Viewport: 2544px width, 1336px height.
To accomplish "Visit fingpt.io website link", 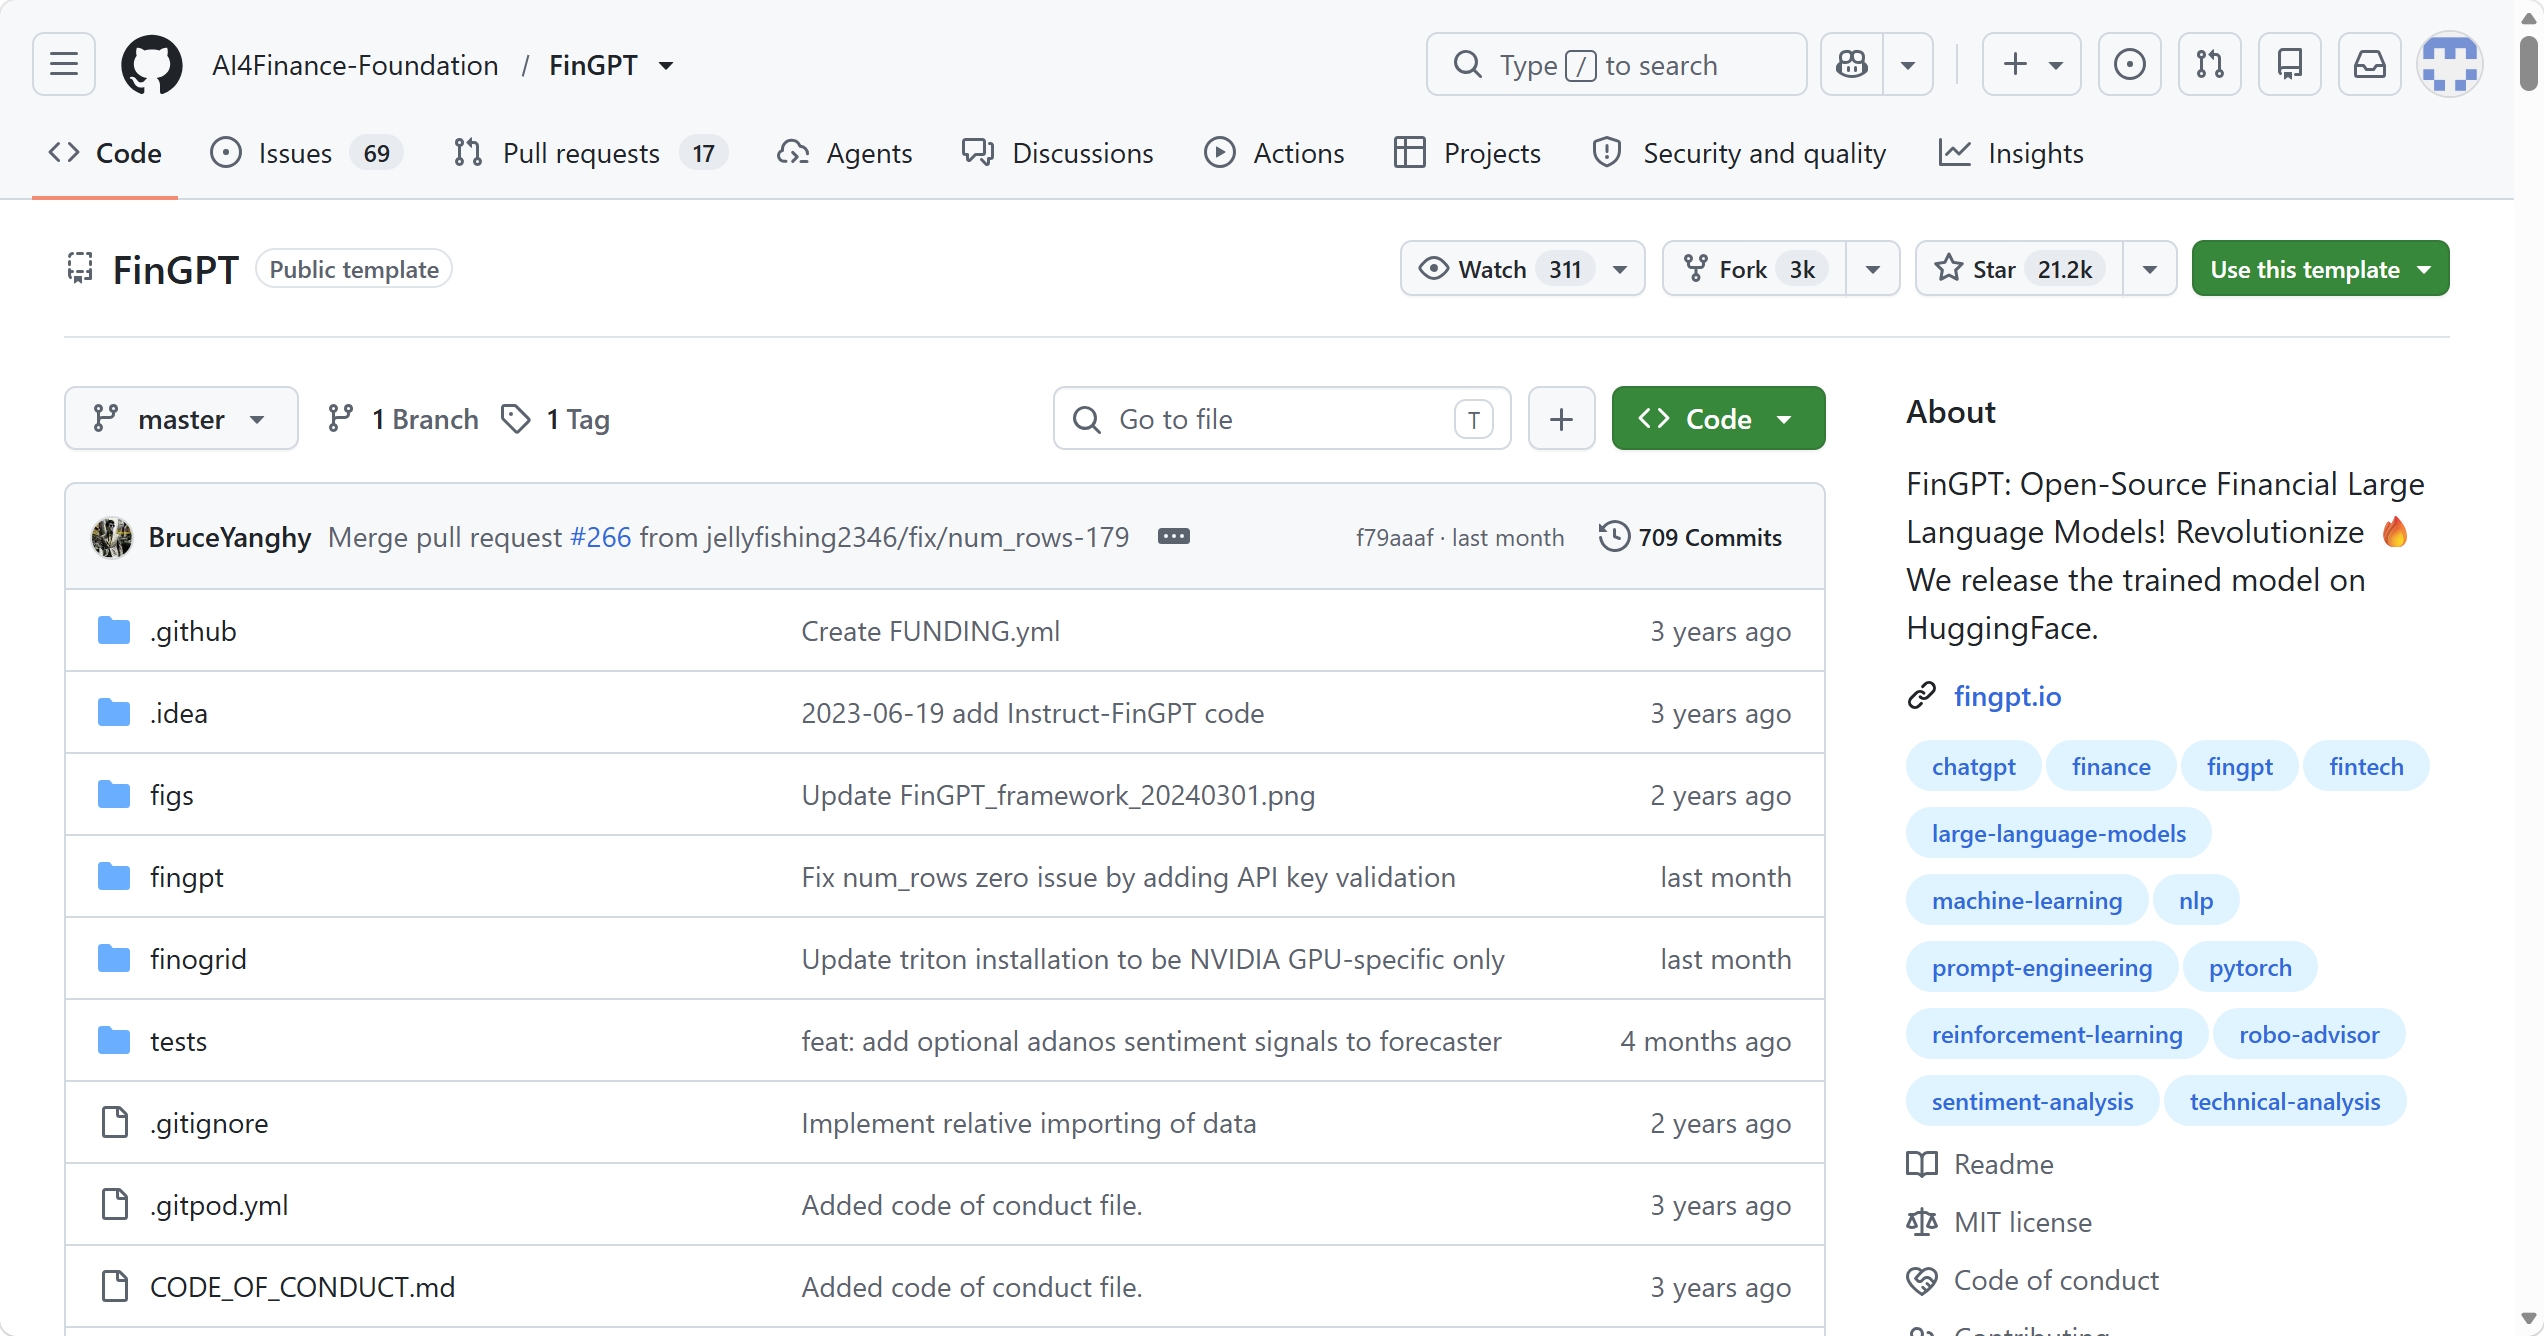I will click(x=2007, y=696).
